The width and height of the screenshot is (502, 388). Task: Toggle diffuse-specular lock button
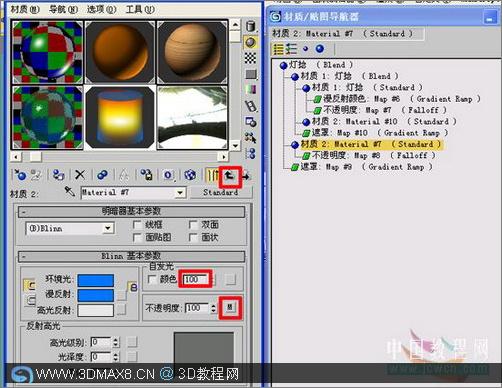30,301
